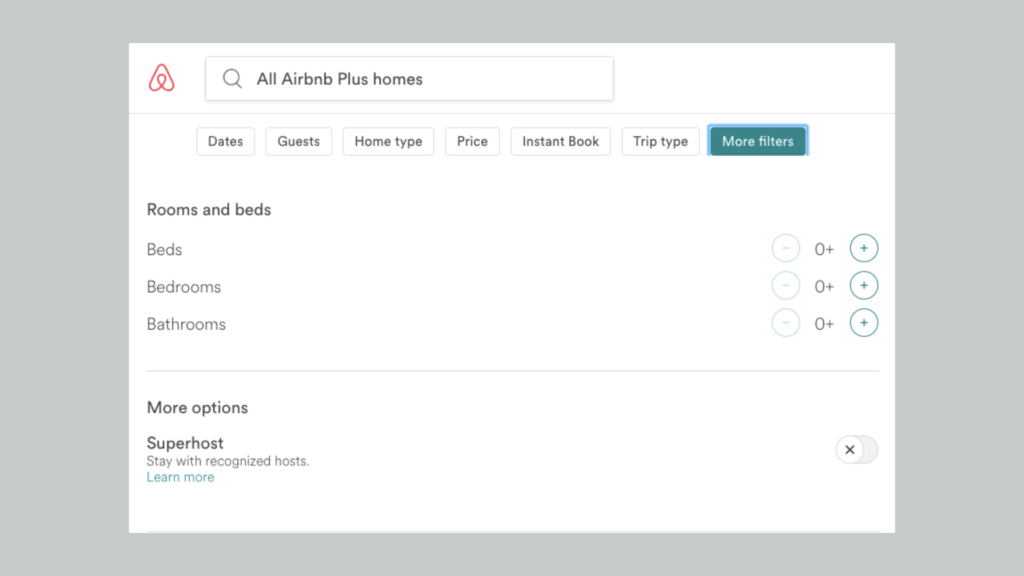This screenshot has height=576, width=1024.
Task: Decrease Bedrooms count with minus icon
Action: (786, 285)
